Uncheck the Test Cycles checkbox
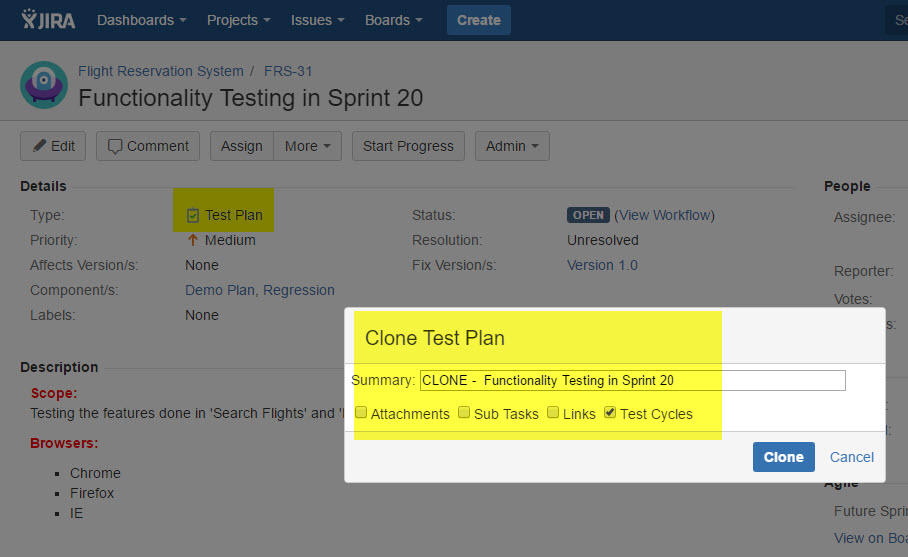 pyautogui.click(x=610, y=413)
